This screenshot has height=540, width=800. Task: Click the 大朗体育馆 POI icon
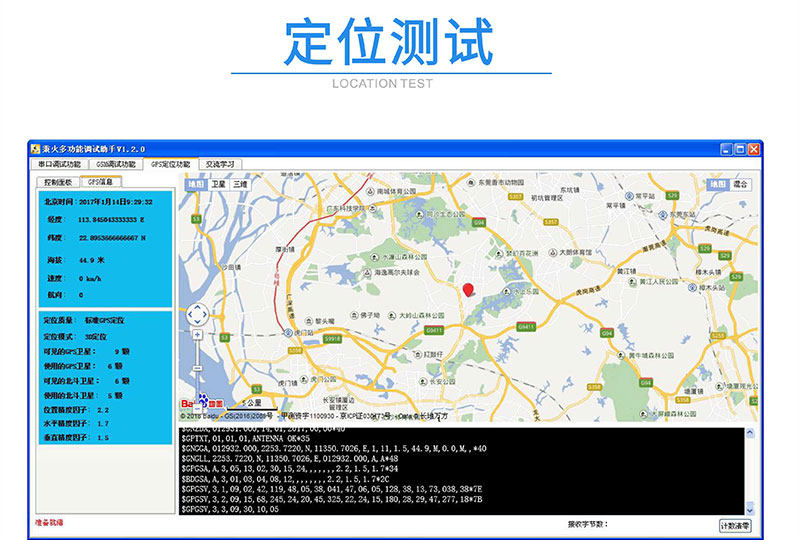click(x=553, y=252)
